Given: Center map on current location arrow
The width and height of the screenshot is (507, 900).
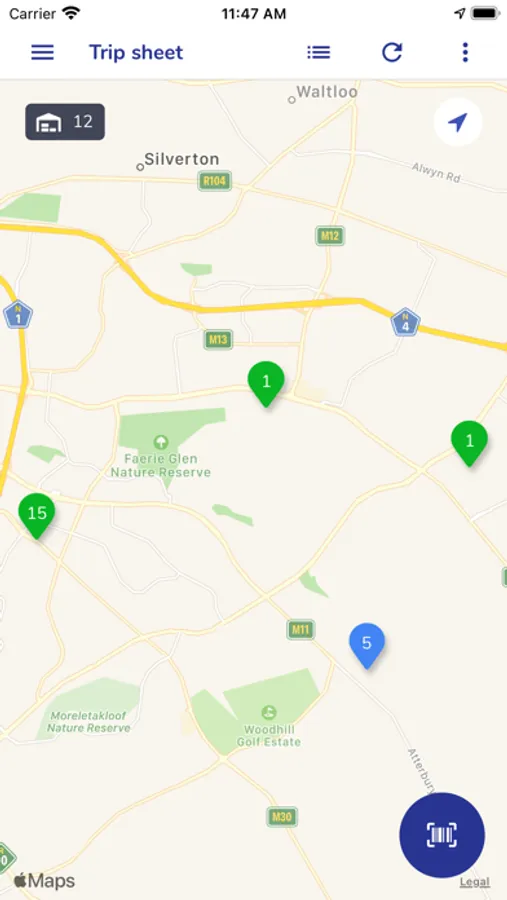Looking at the screenshot, I should [458, 122].
